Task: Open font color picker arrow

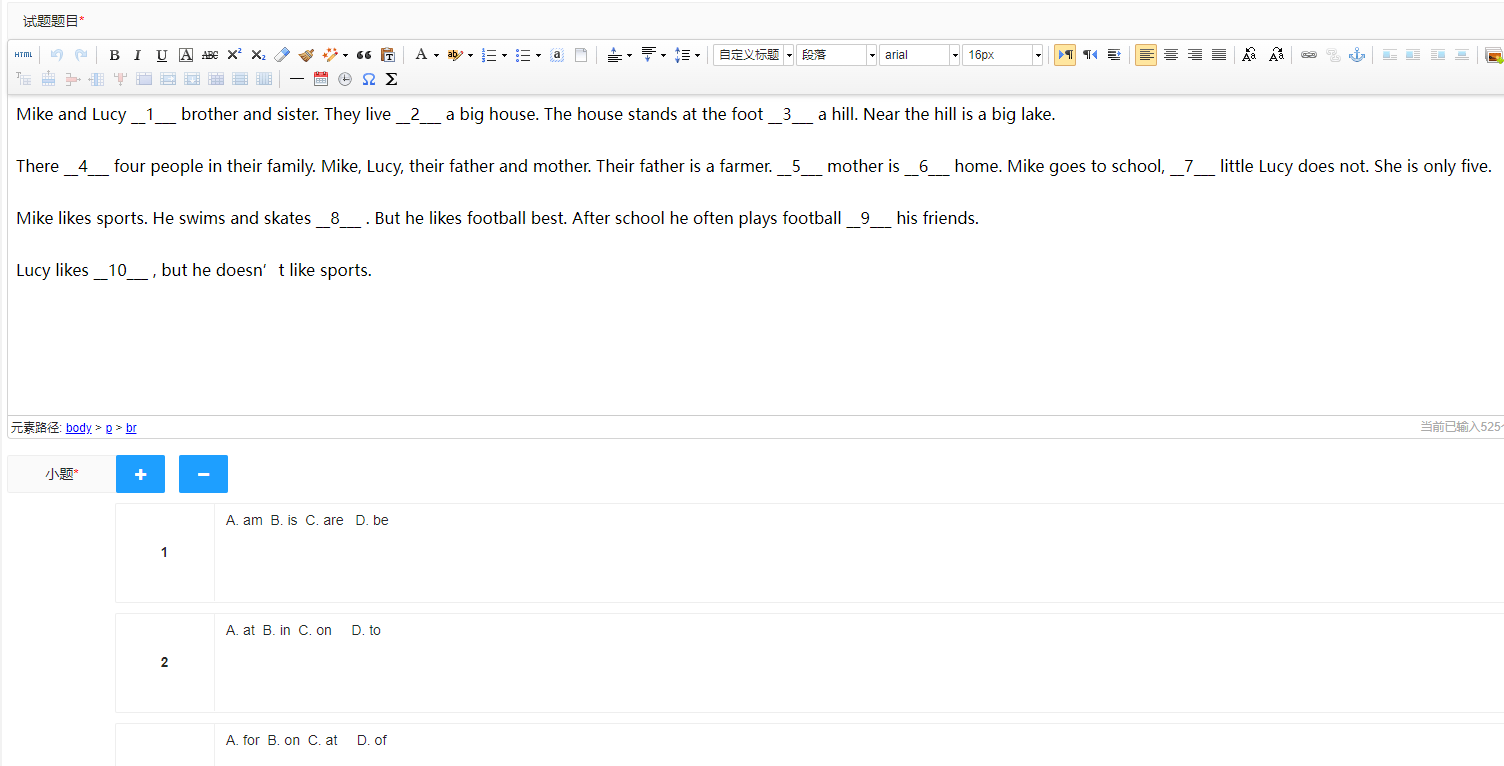Action: click(436, 55)
